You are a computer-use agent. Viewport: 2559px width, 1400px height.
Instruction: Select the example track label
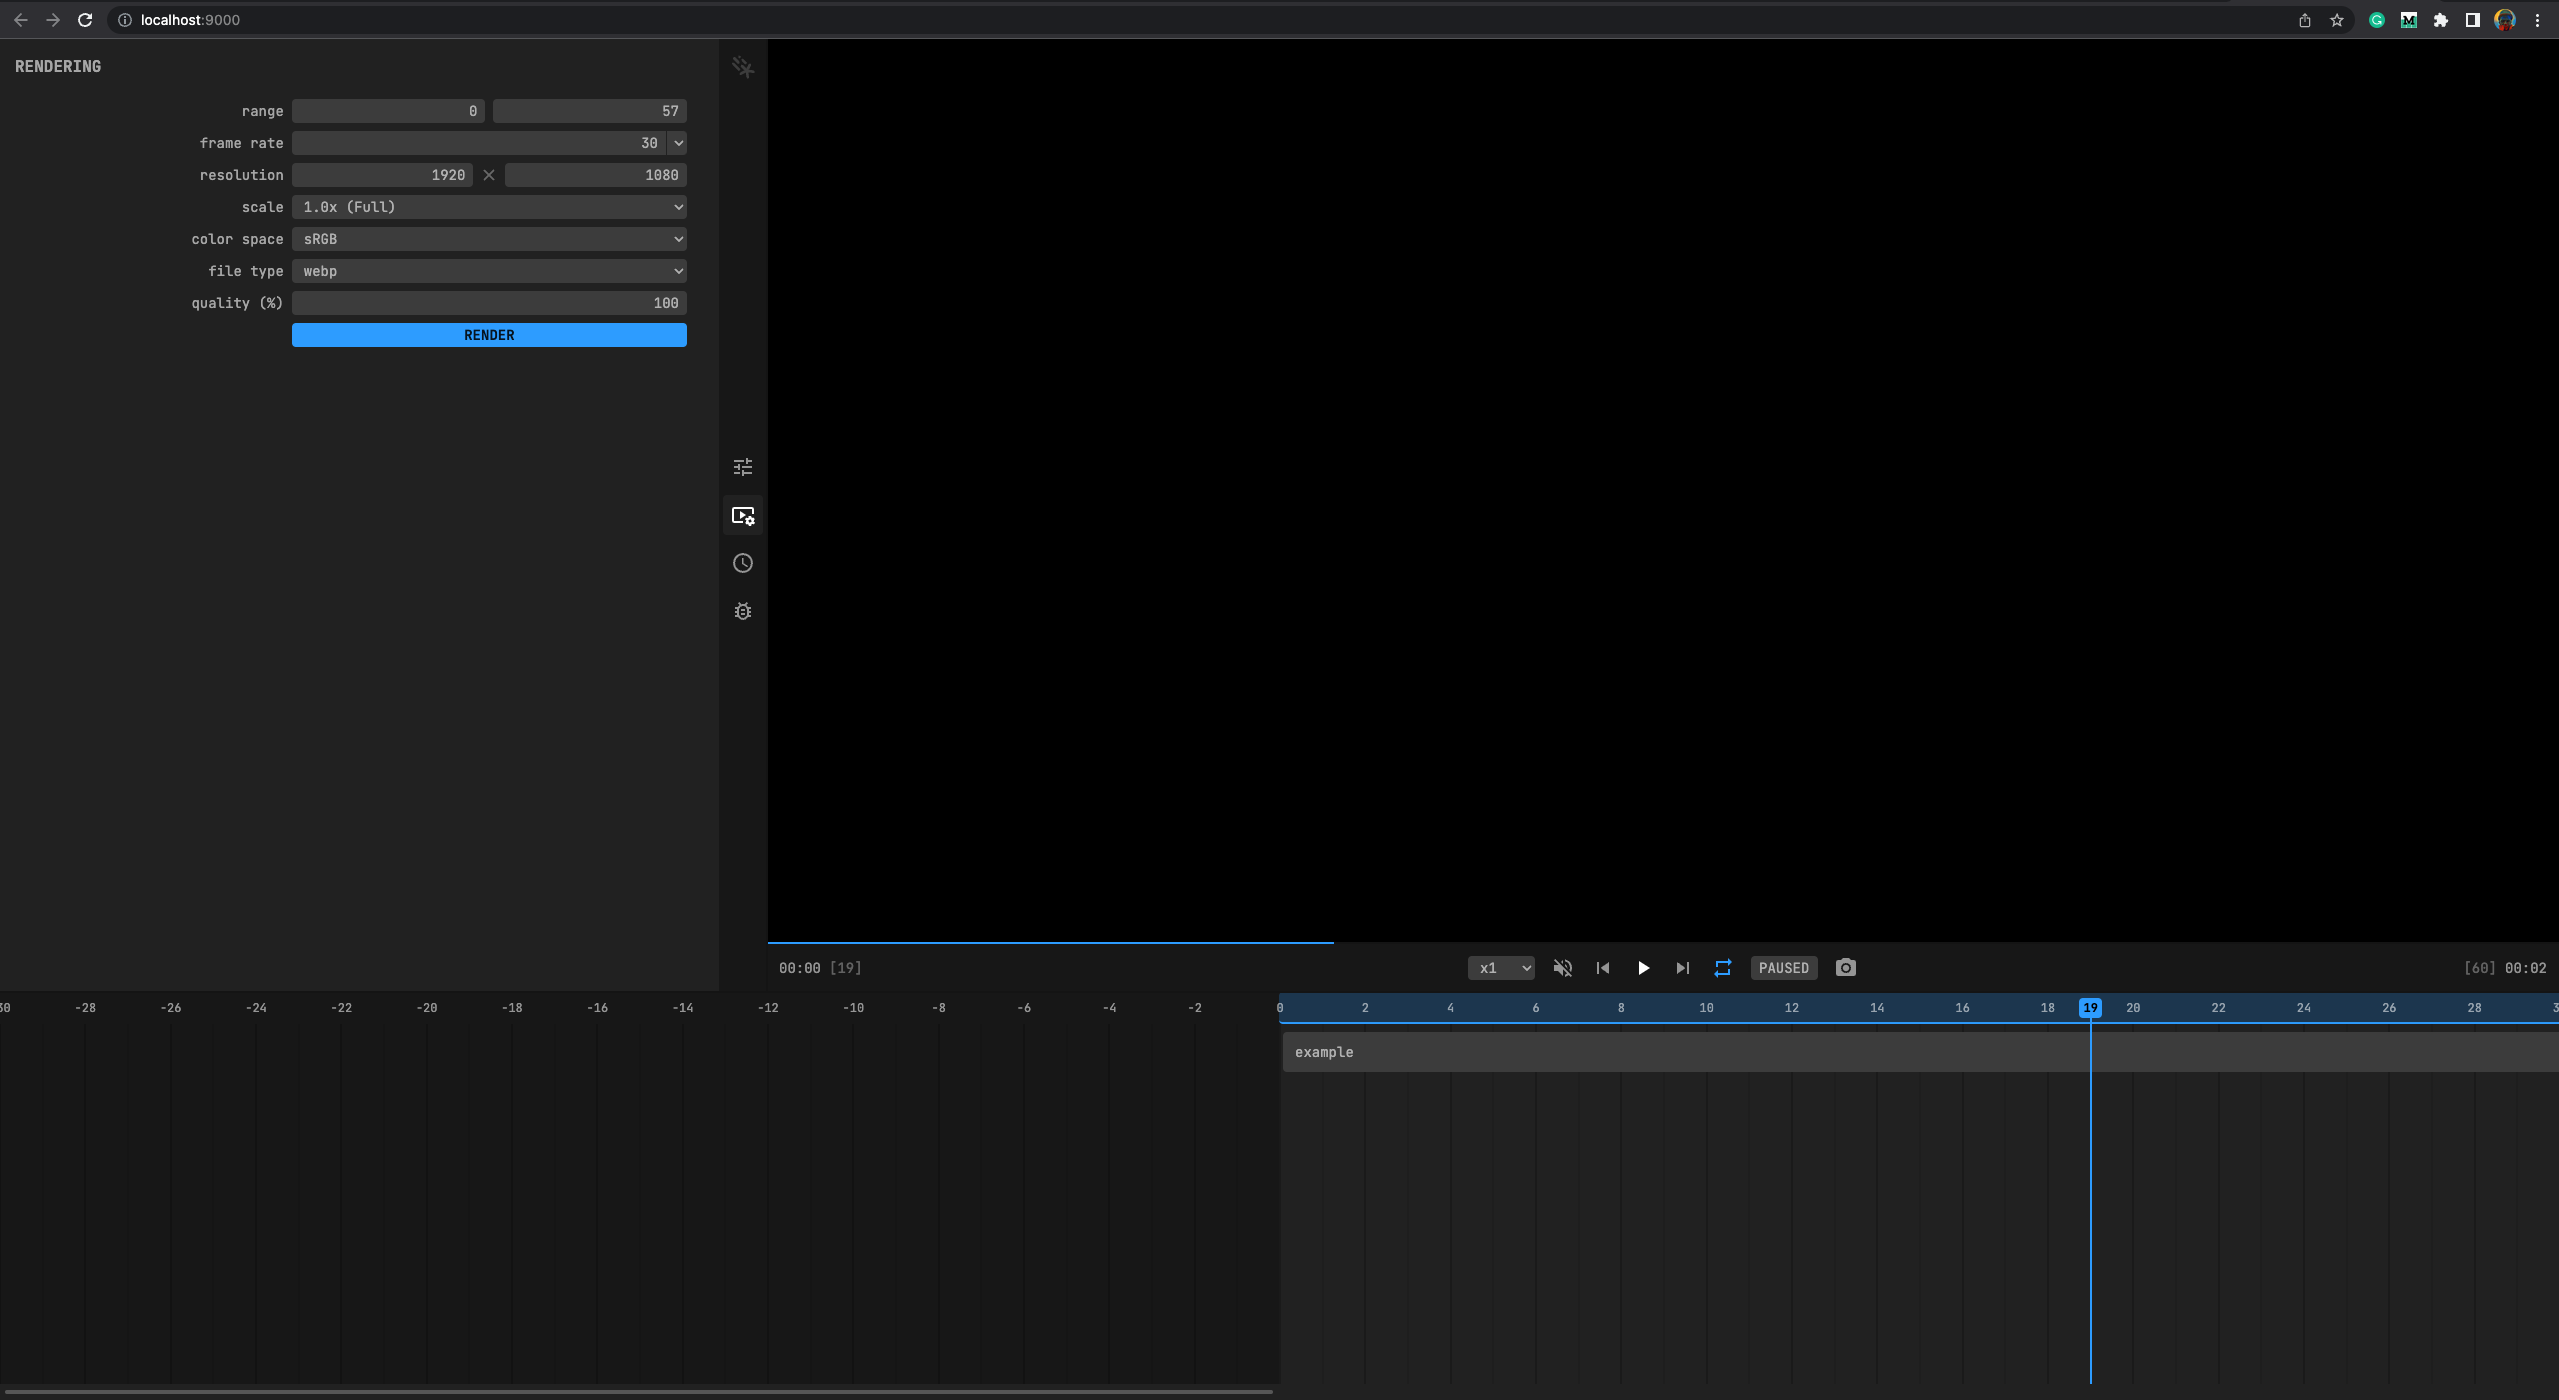(x=1323, y=1051)
